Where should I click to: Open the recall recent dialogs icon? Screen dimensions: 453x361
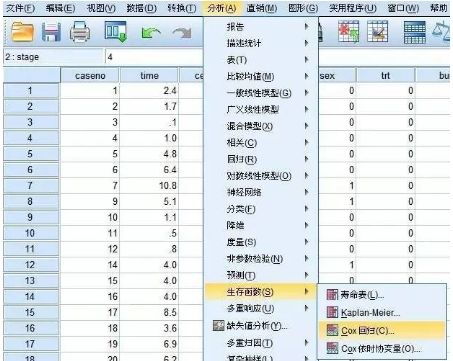pyautogui.click(x=116, y=32)
